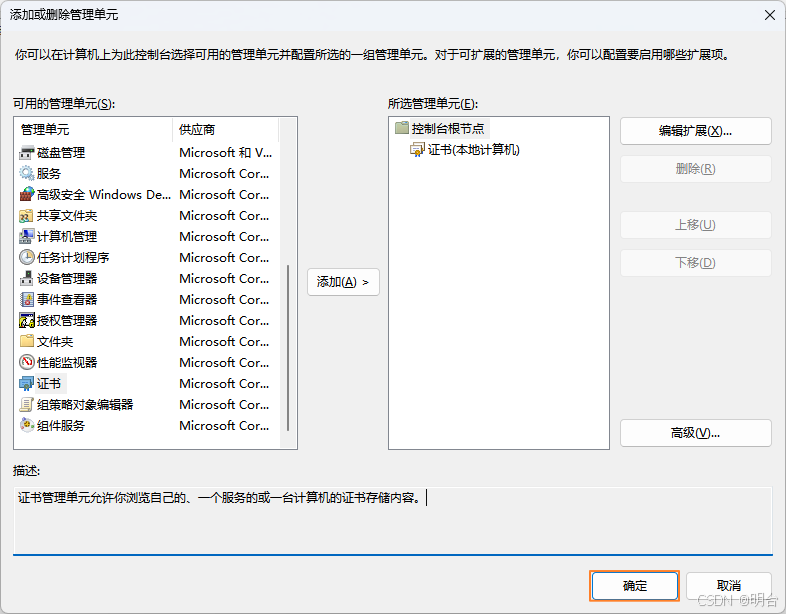The image size is (786, 614).
Task: Confirm with the 确定 button
Action: (635, 585)
